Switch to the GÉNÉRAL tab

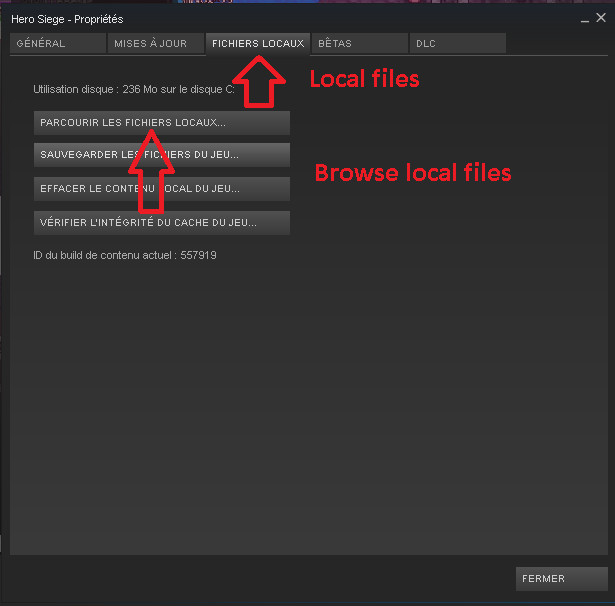point(58,44)
